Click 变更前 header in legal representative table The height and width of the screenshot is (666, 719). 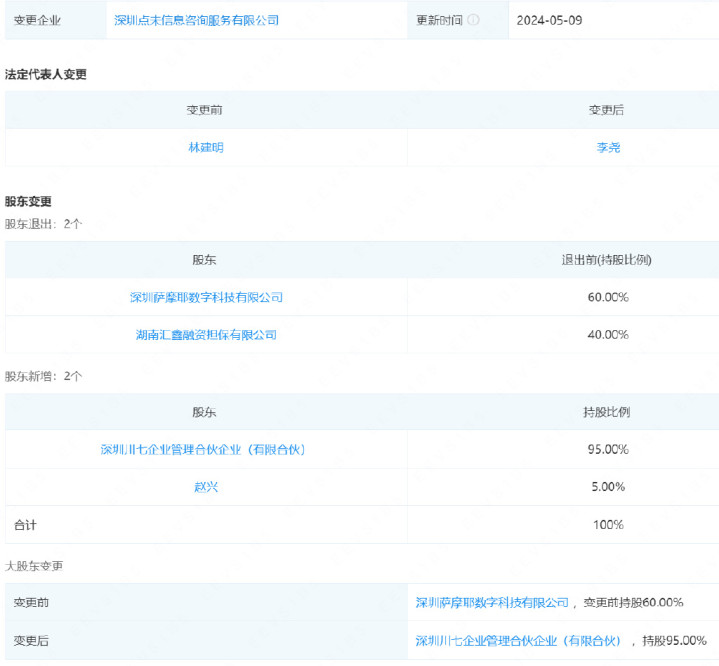click(205, 110)
